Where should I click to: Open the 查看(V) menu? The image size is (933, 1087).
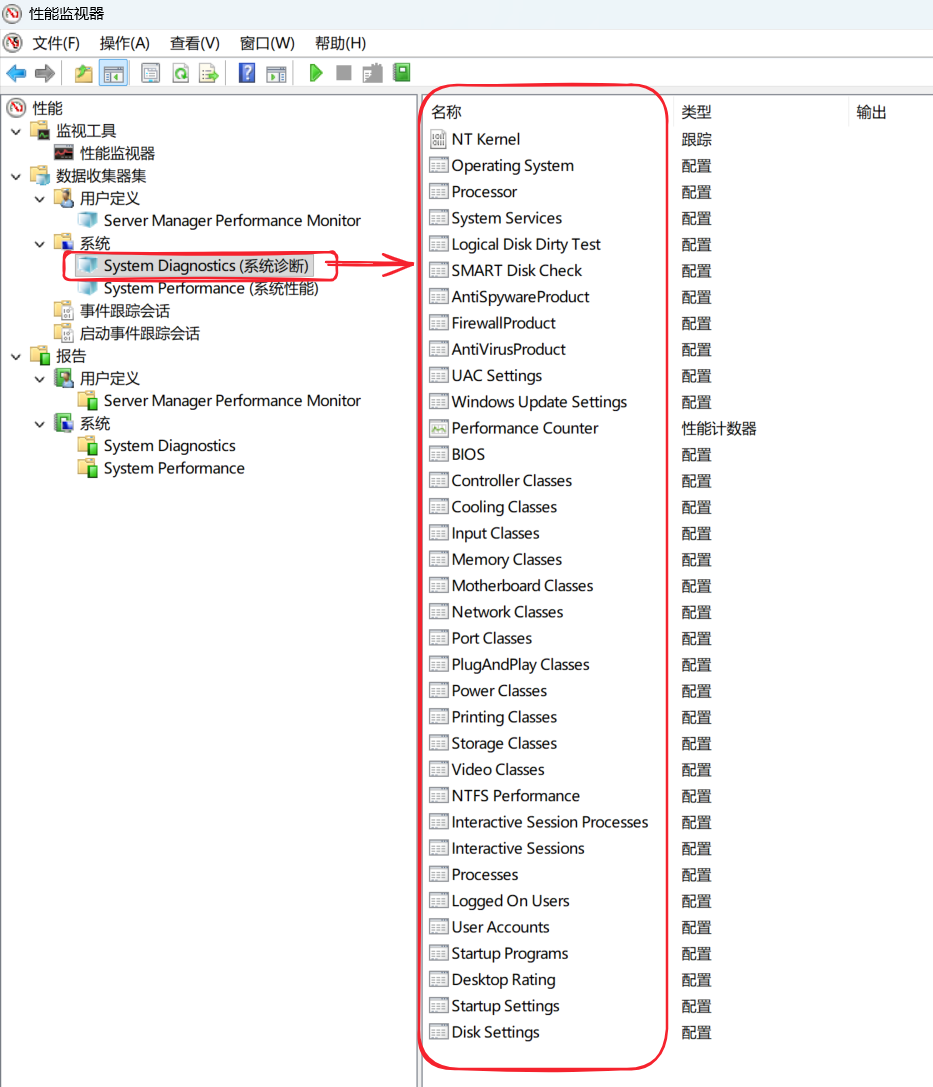tap(195, 43)
